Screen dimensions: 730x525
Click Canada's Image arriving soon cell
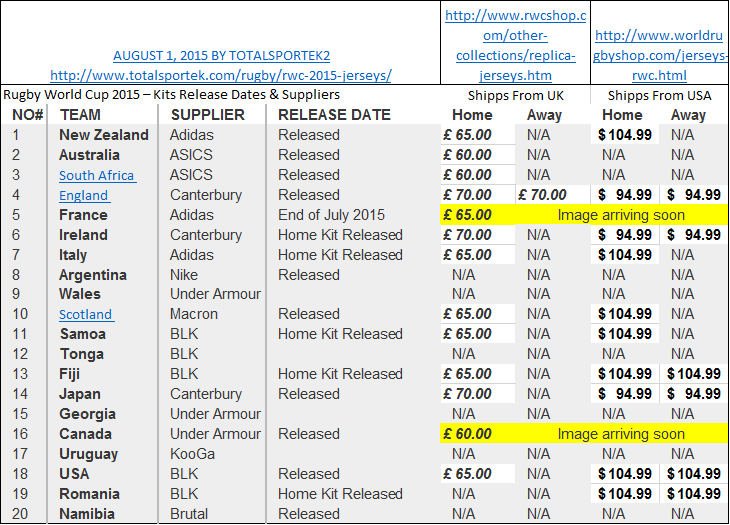coord(621,434)
